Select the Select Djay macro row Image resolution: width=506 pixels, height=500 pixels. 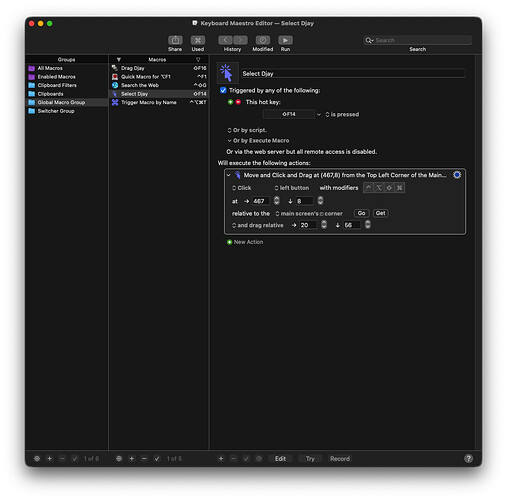pos(159,94)
